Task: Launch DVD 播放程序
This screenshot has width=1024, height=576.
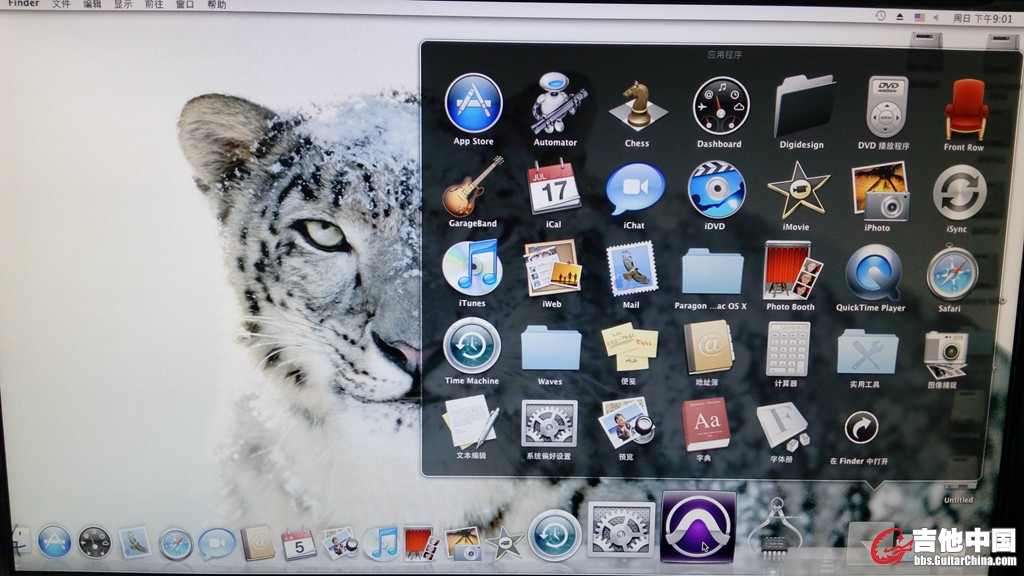Action: pos(887,106)
